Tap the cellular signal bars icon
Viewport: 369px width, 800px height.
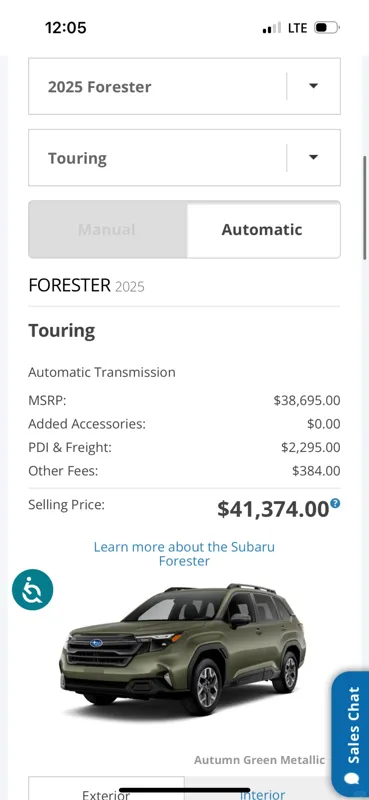tap(272, 28)
